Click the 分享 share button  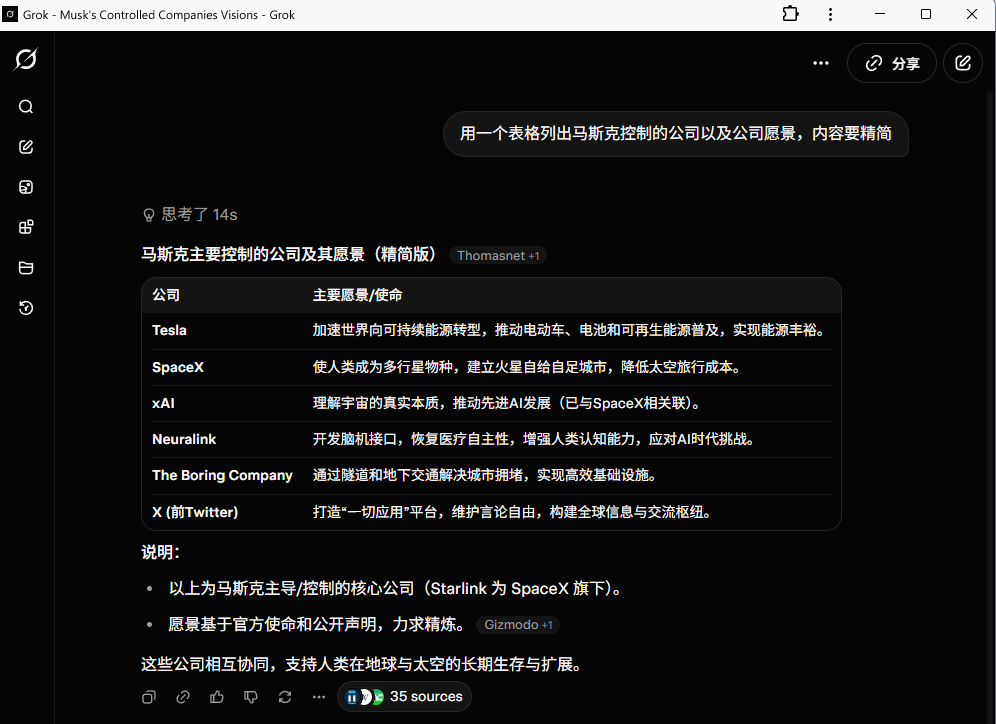(892, 63)
